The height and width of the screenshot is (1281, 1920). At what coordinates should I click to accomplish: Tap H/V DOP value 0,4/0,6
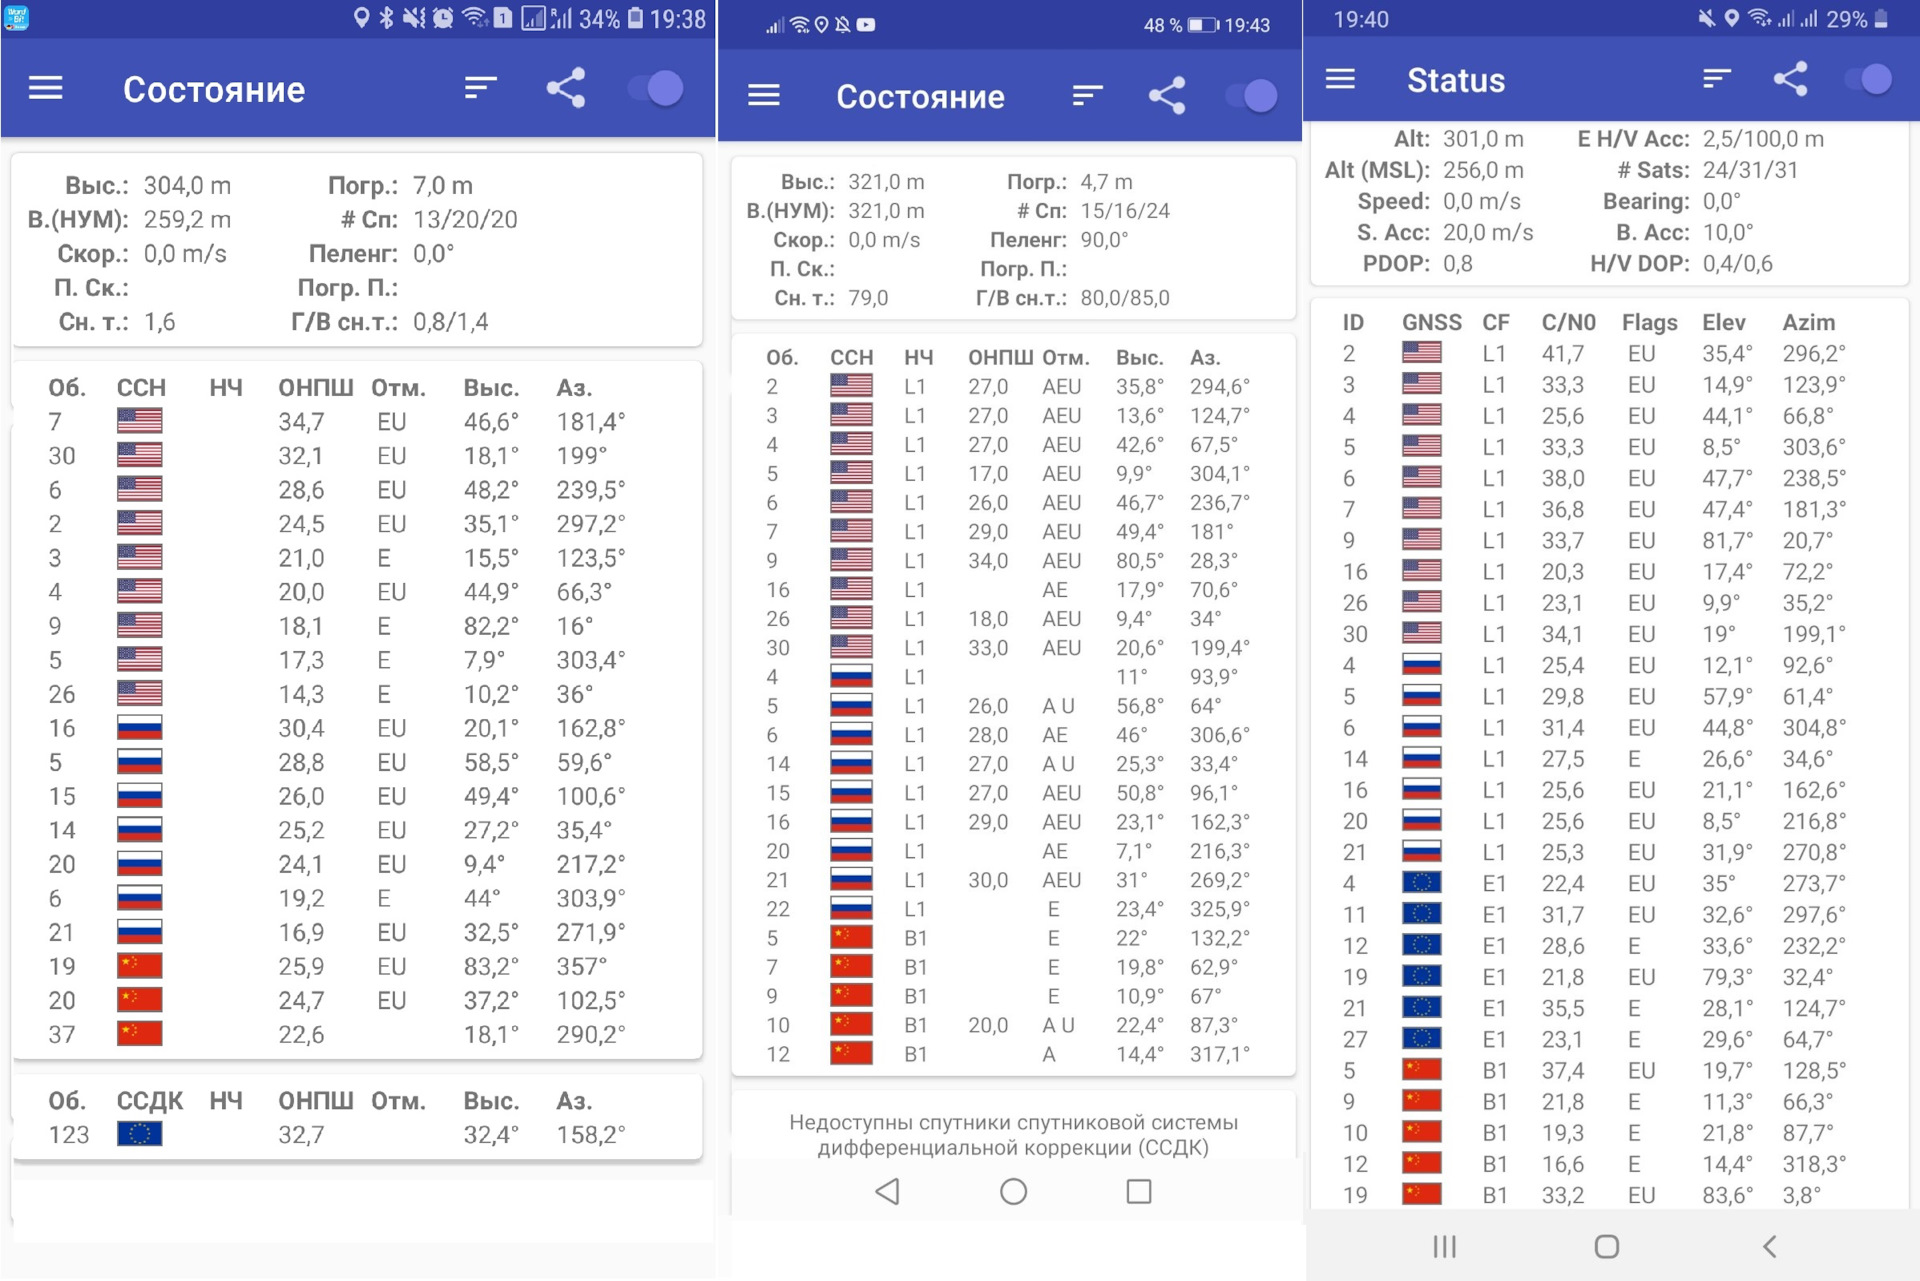(x=1737, y=263)
